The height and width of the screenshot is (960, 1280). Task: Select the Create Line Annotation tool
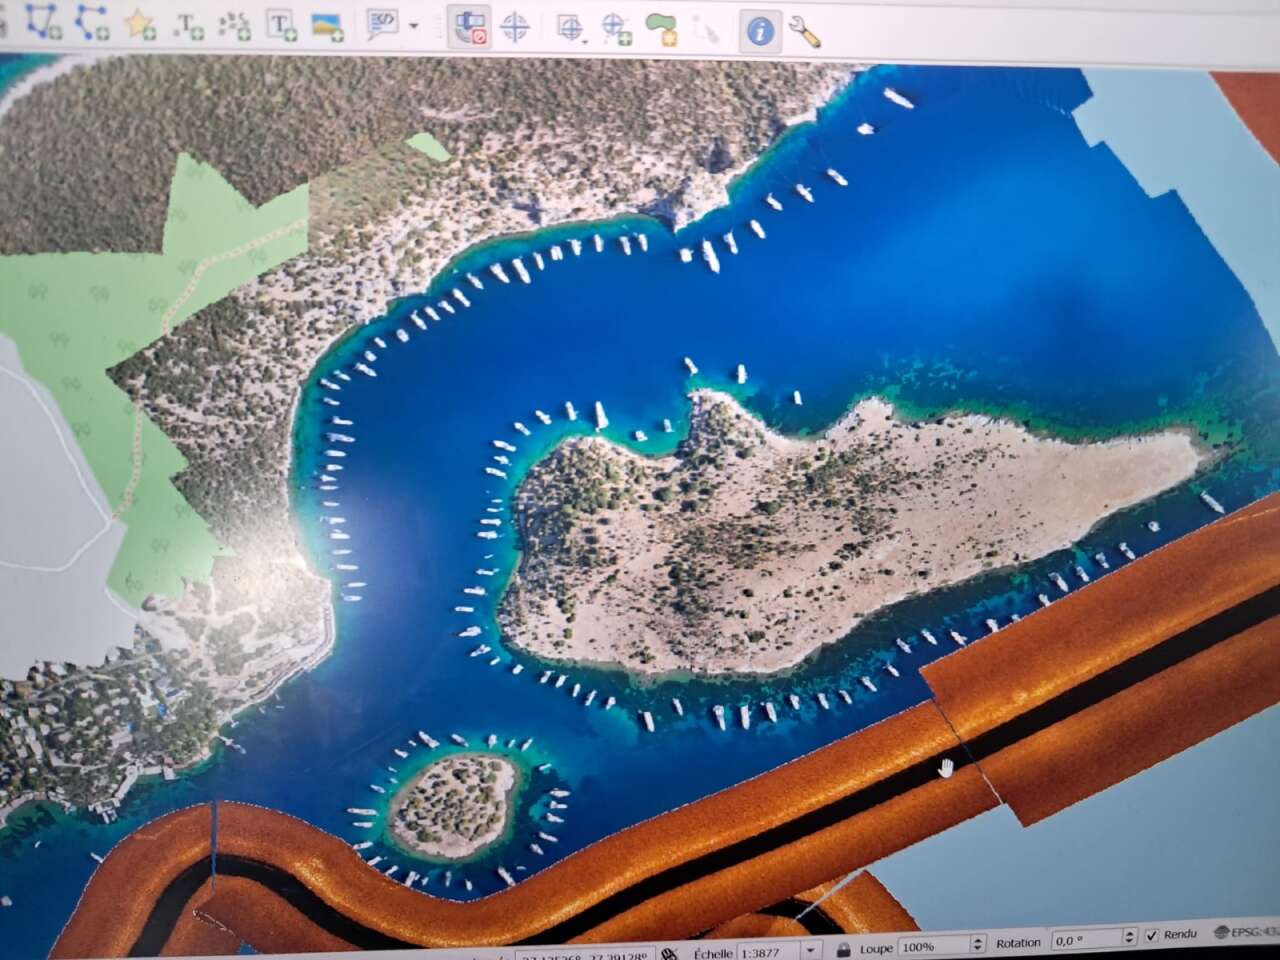[x=91, y=21]
